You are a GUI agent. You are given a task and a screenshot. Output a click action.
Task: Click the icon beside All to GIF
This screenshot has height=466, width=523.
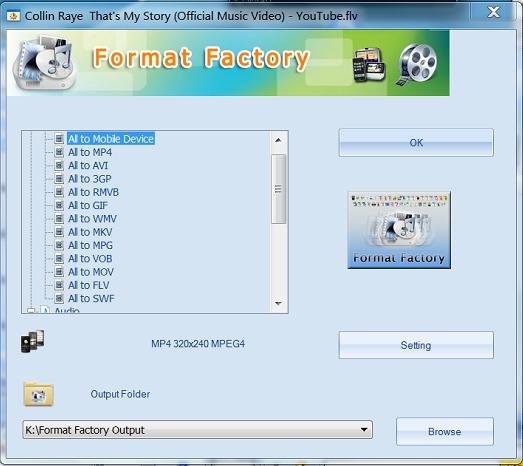click(x=59, y=205)
